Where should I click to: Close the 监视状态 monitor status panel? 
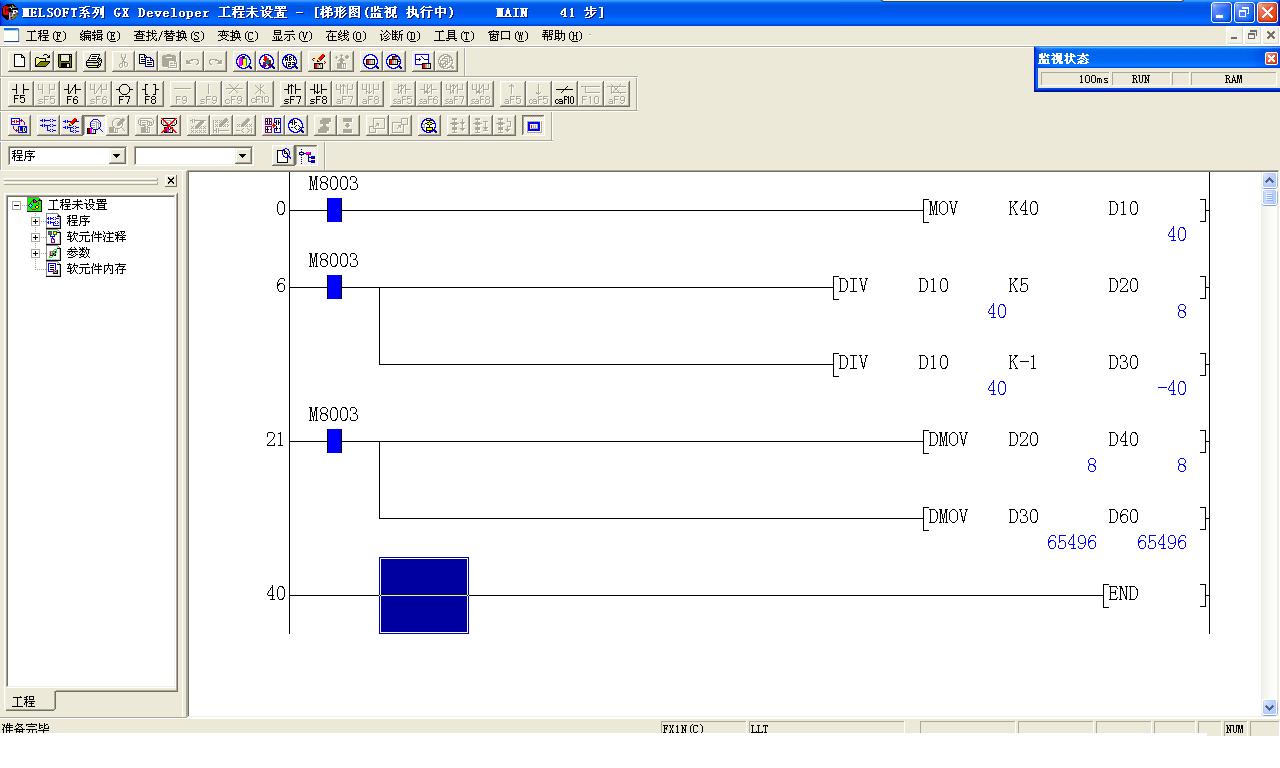pos(1271,59)
